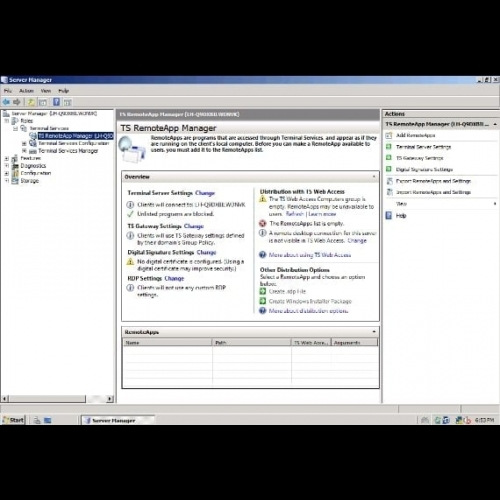Click the Up One Level folder toolbar icon

(x=31, y=102)
